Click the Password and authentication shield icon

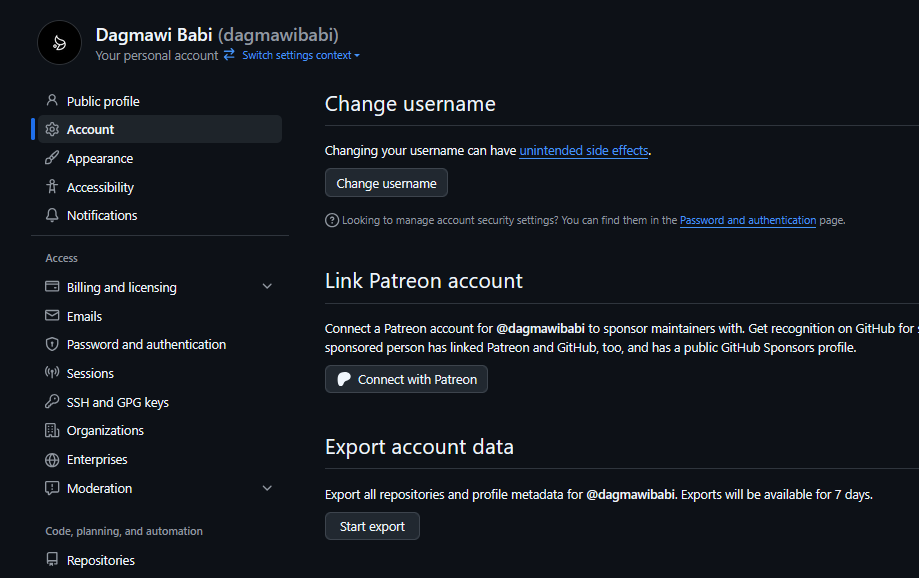(x=52, y=344)
